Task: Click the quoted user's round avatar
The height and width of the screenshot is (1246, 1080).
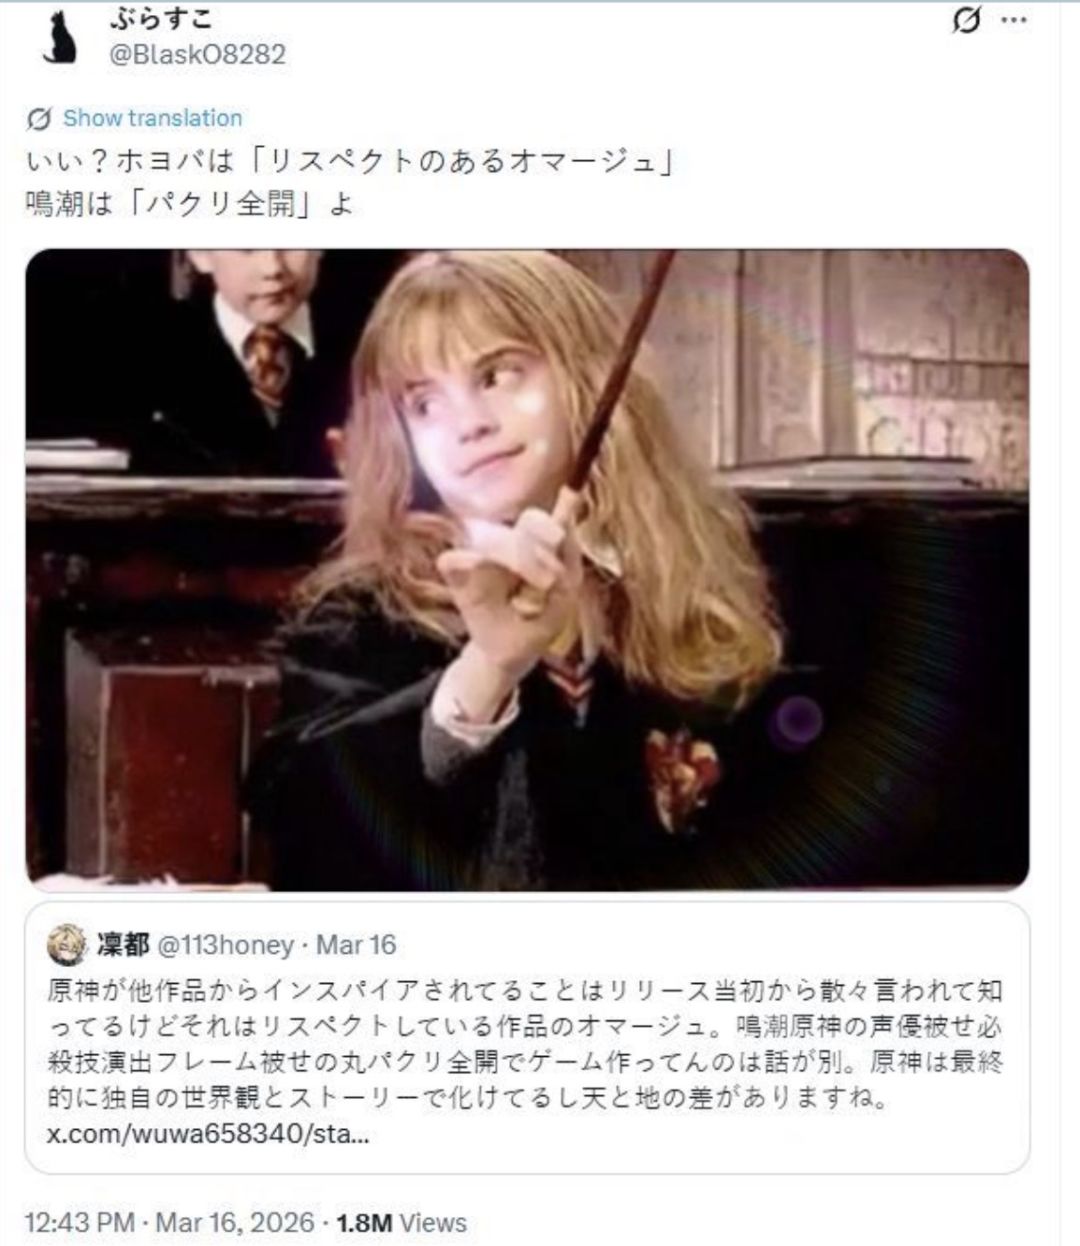Action: coord(67,945)
